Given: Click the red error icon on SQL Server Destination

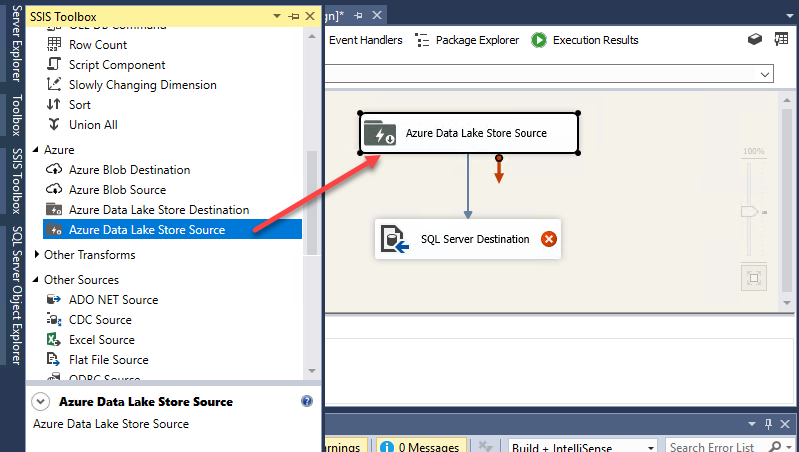Looking at the screenshot, I should click(549, 239).
